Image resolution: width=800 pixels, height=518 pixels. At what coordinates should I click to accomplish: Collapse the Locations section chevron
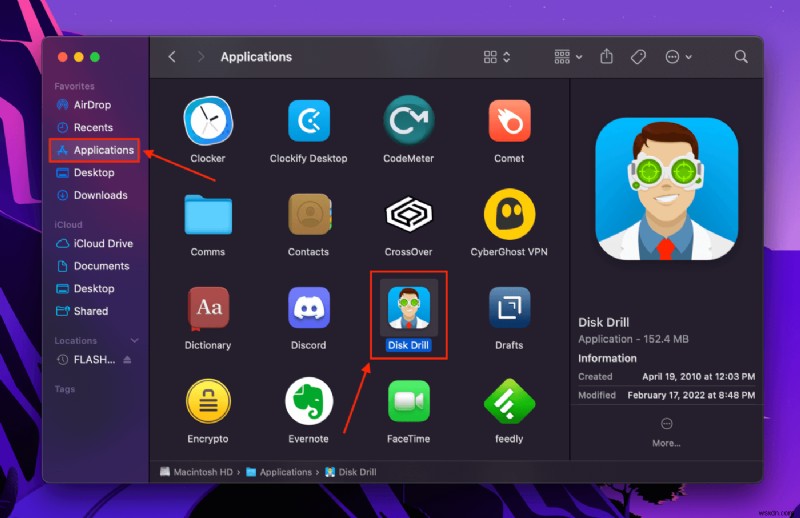[x=135, y=340]
